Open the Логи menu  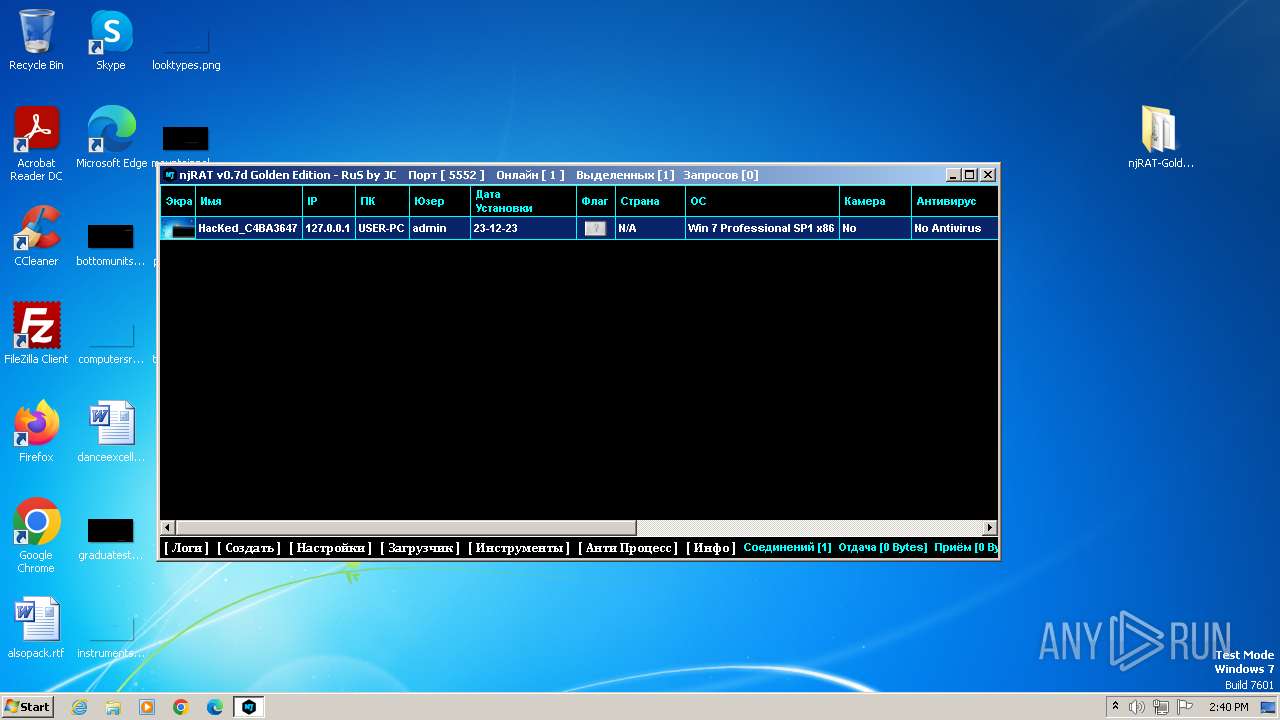click(x=186, y=548)
